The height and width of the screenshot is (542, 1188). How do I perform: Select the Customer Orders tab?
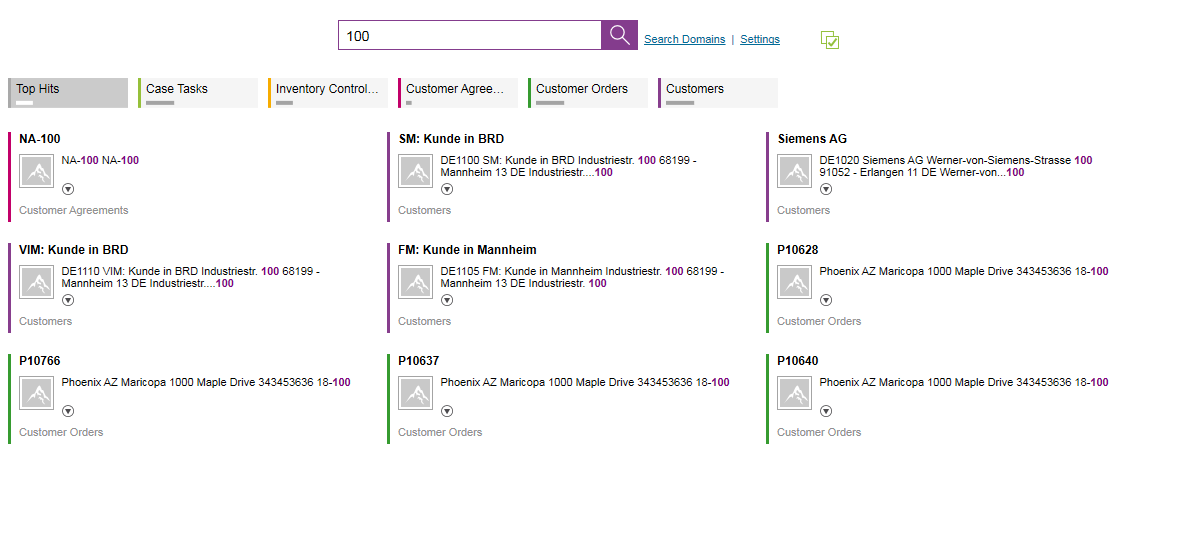588,92
